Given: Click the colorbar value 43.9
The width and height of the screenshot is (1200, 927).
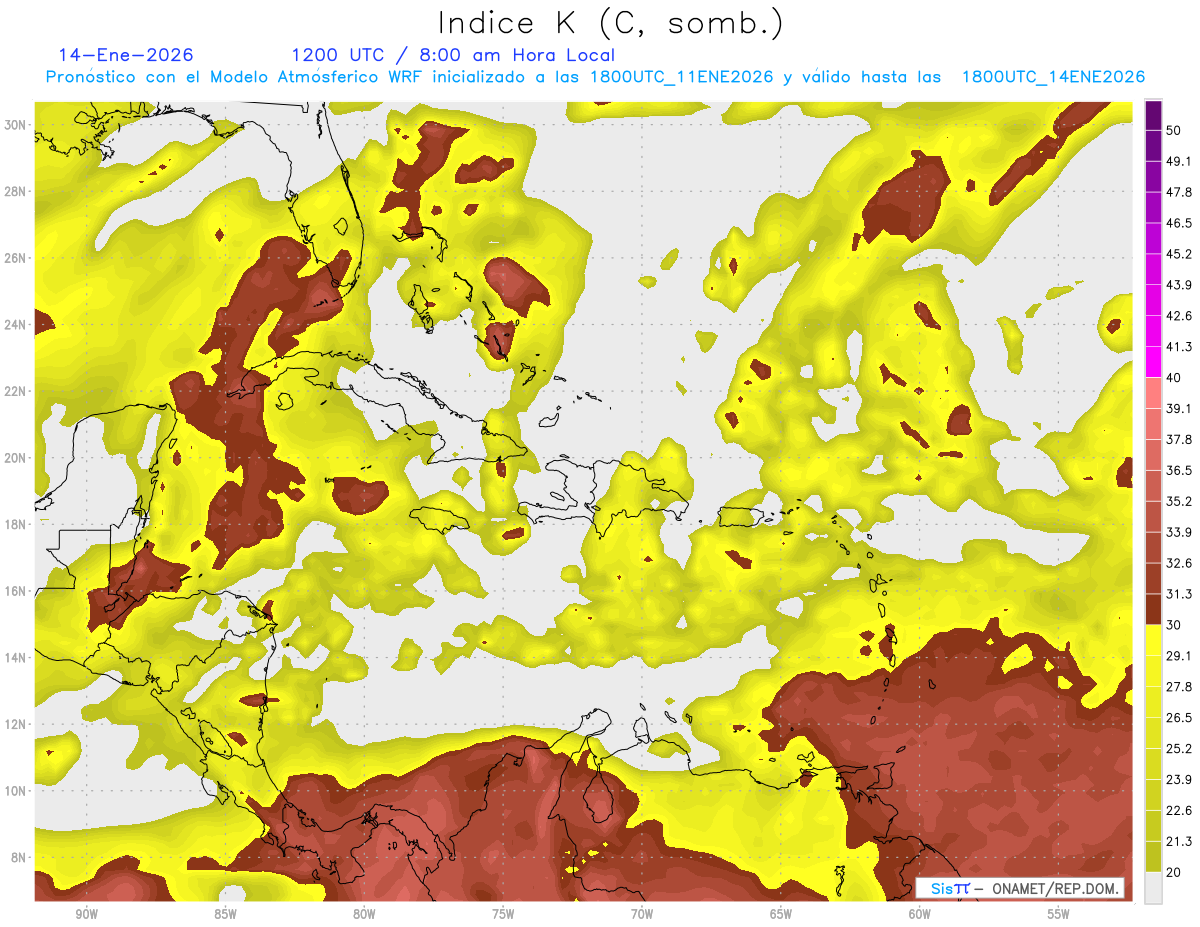Looking at the screenshot, I should click(x=1179, y=285).
